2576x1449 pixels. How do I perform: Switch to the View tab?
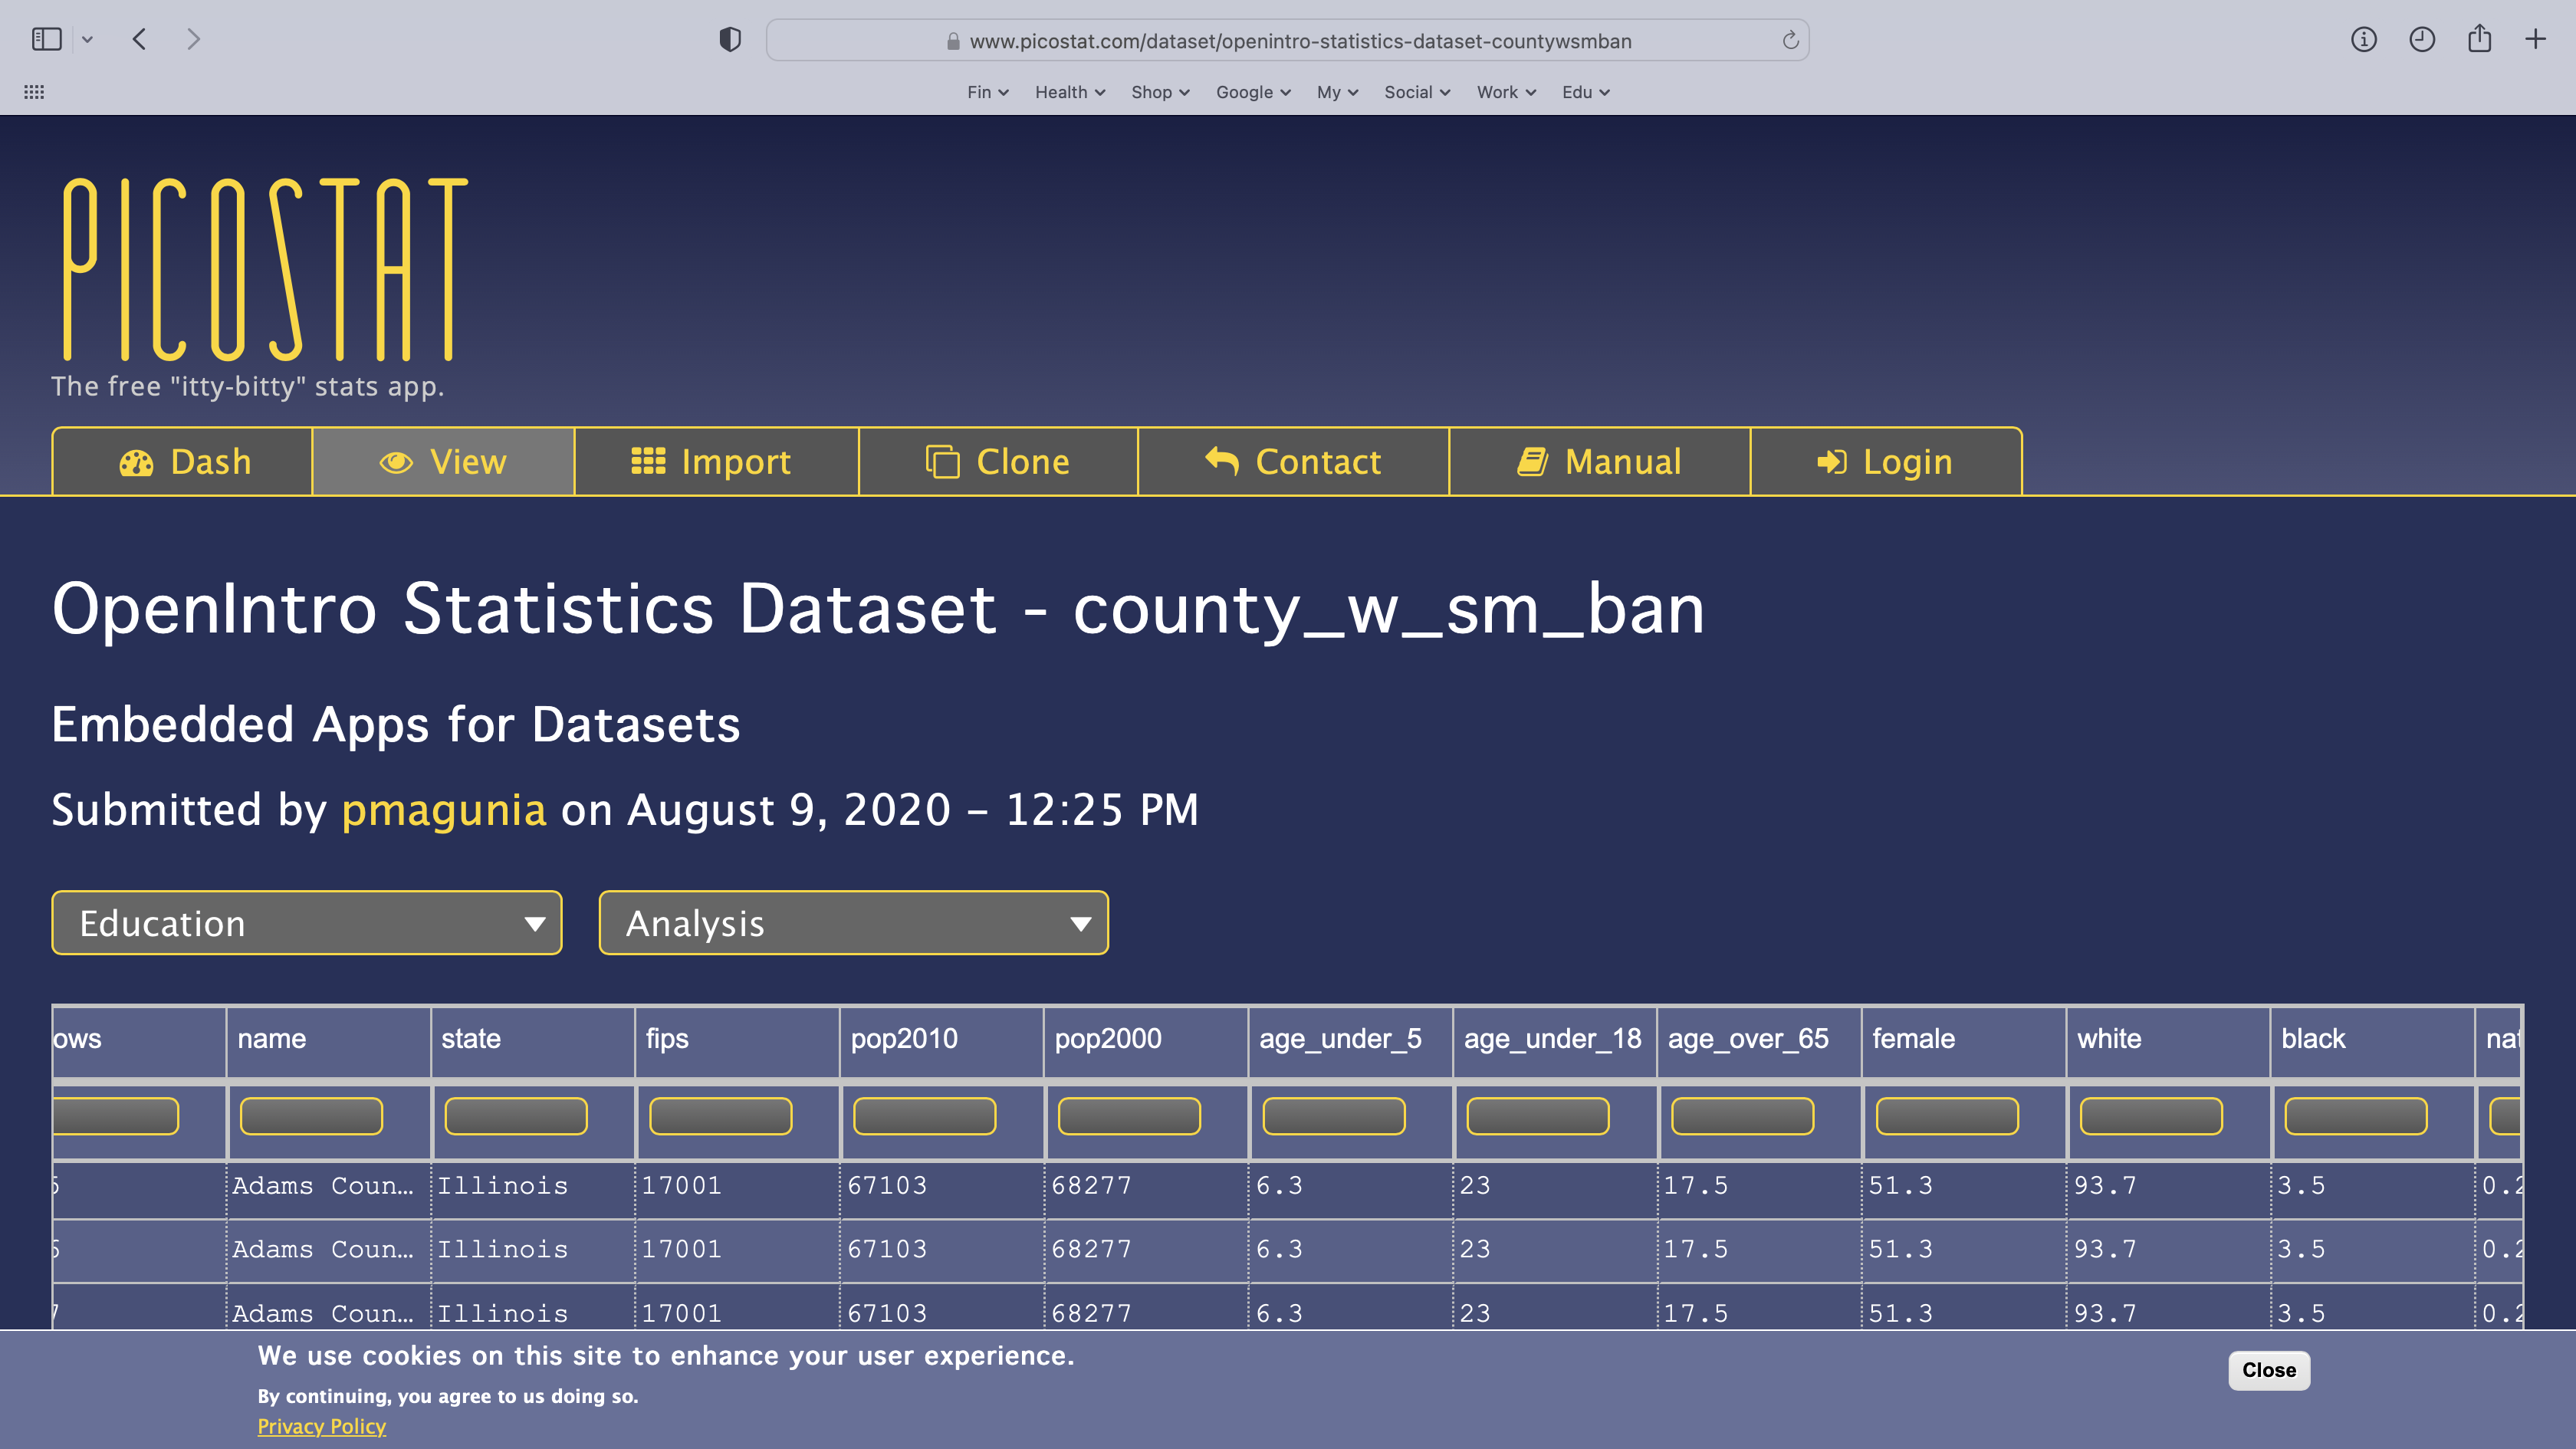click(444, 462)
